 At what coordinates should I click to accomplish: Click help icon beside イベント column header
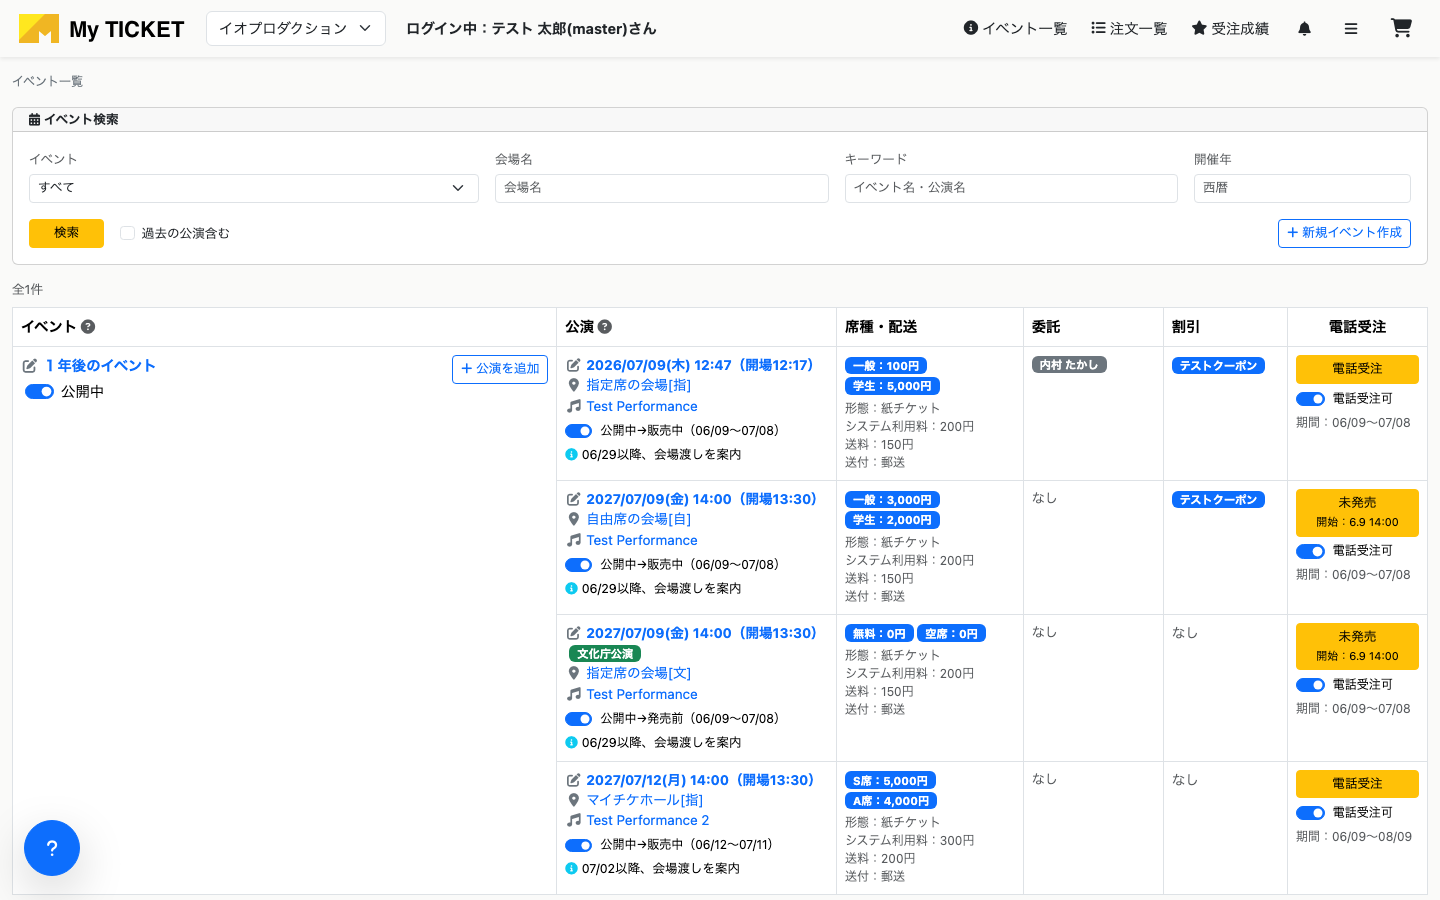click(88, 327)
